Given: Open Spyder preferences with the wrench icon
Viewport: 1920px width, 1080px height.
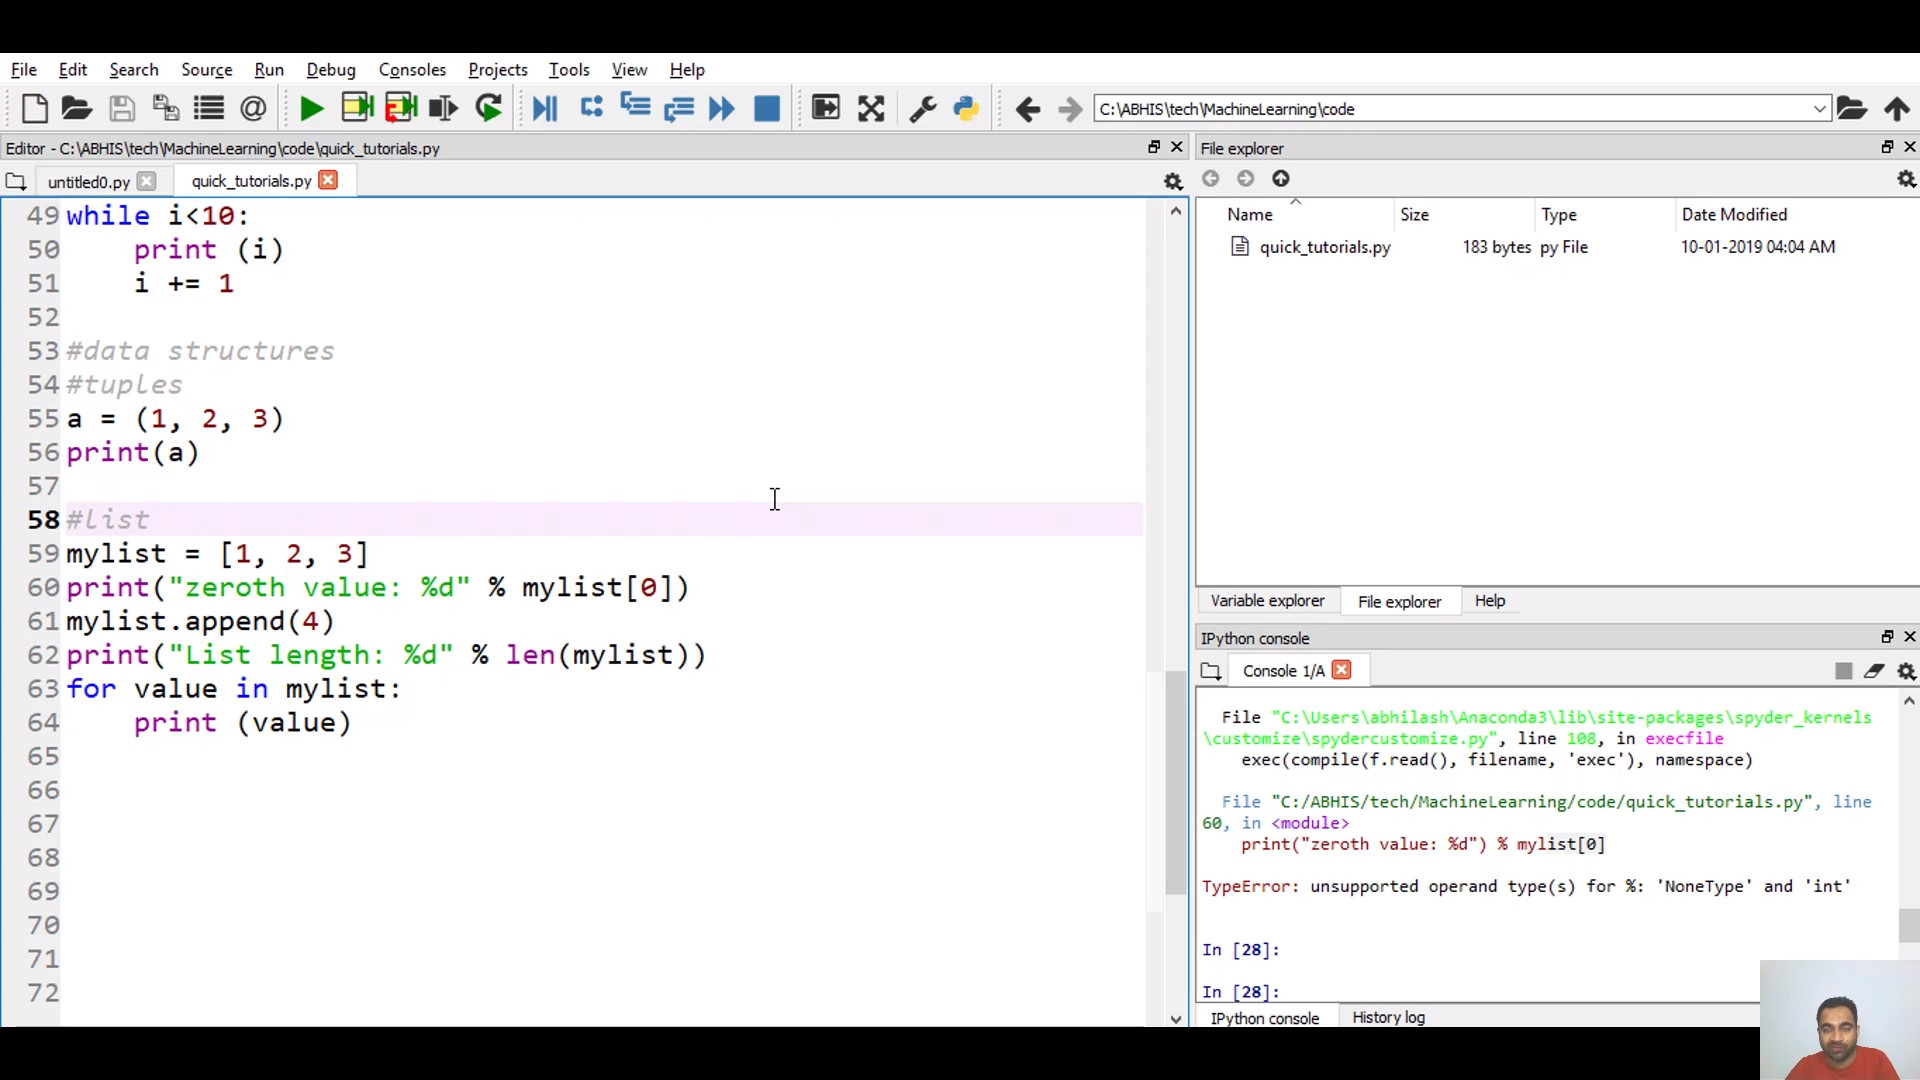Looking at the screenshot, I should pyautogui.click(x=922, y=108).
